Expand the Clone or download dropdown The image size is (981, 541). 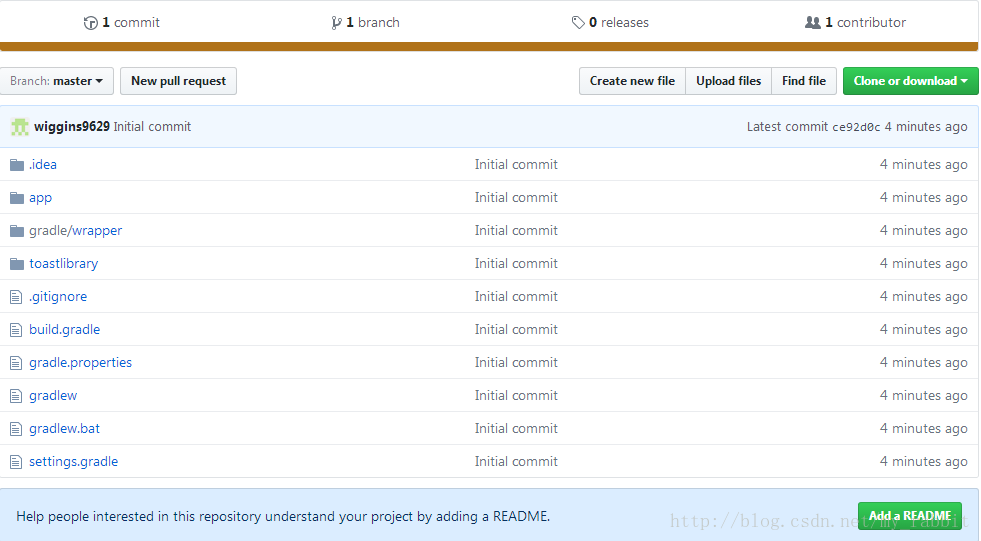click(910, 81)
